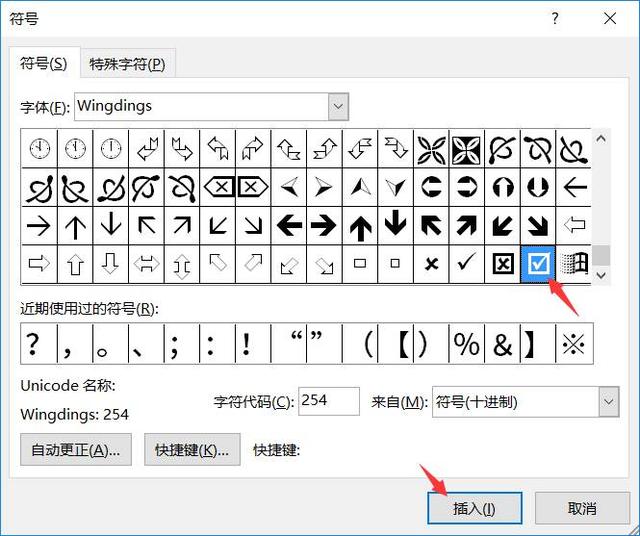The width and height of the screenshot is (640, 536).
Task: Pick the recent ※ reference mark symbol
Action: tap(574, 344)
